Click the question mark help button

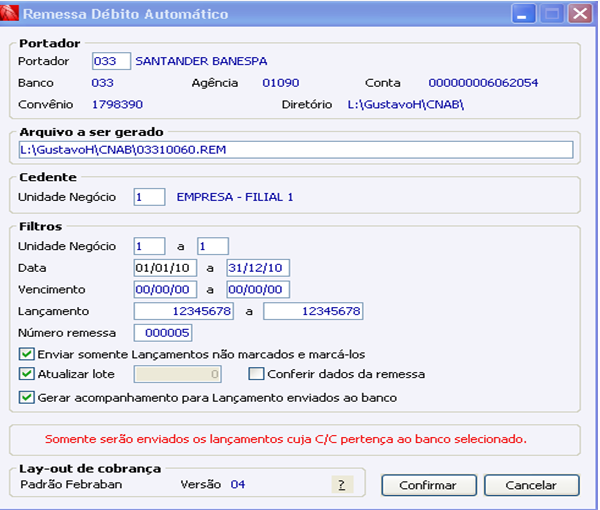tap(342, 485)
